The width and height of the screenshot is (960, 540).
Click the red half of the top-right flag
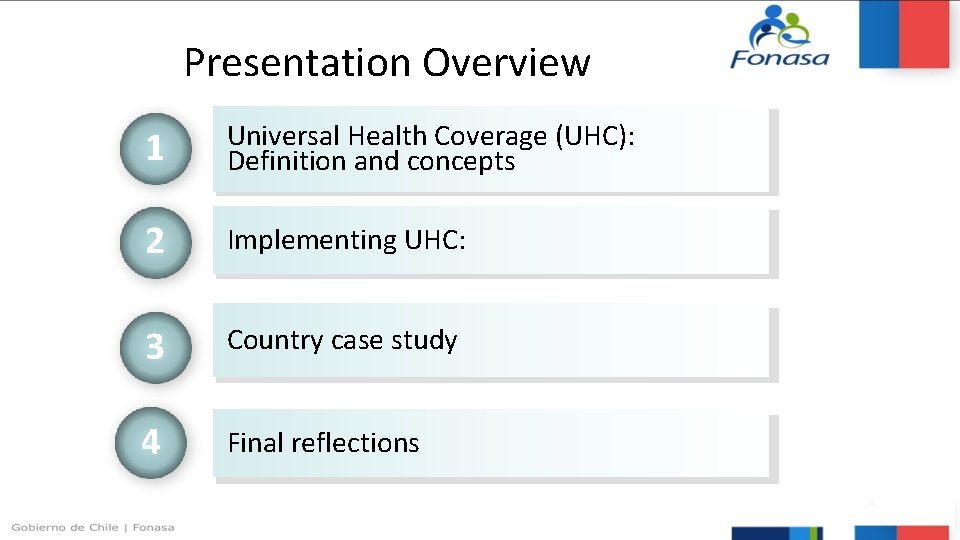point(924,33)
